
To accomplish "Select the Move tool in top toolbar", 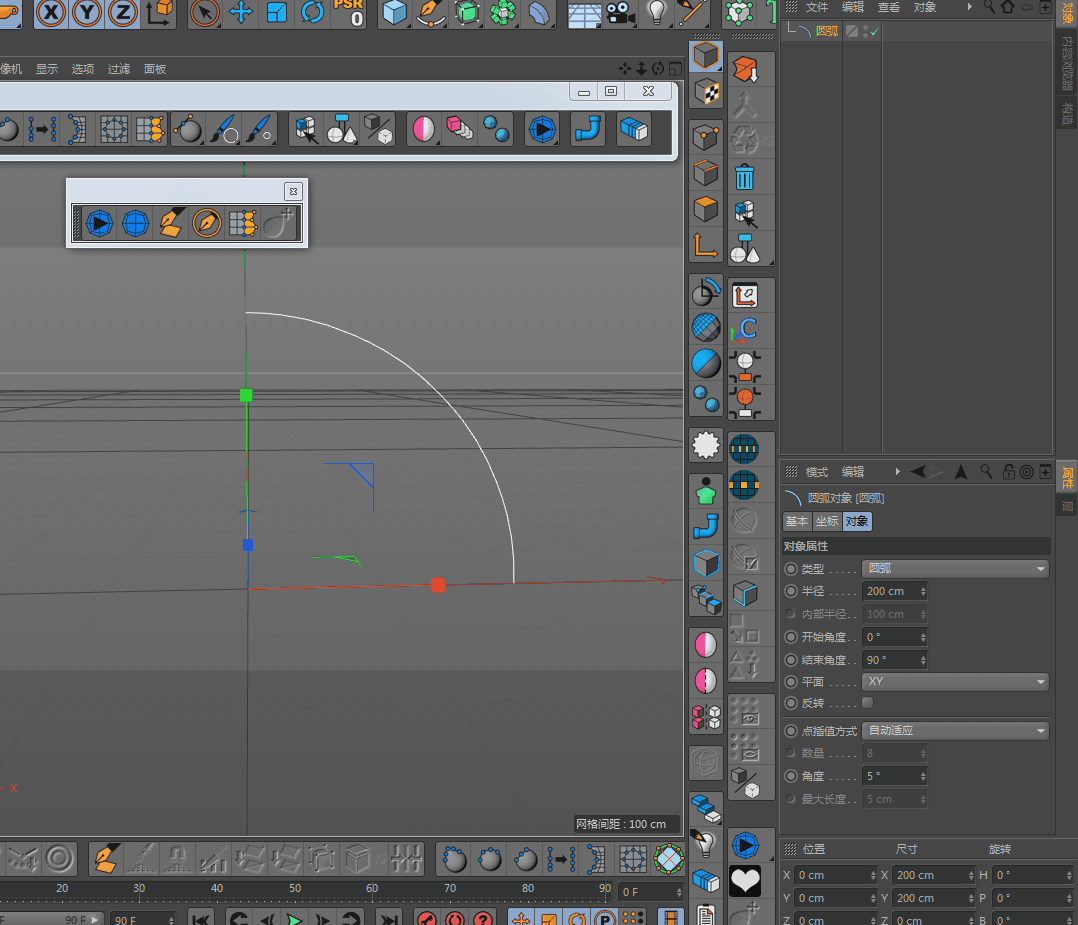I will click(x=241, y=12).
